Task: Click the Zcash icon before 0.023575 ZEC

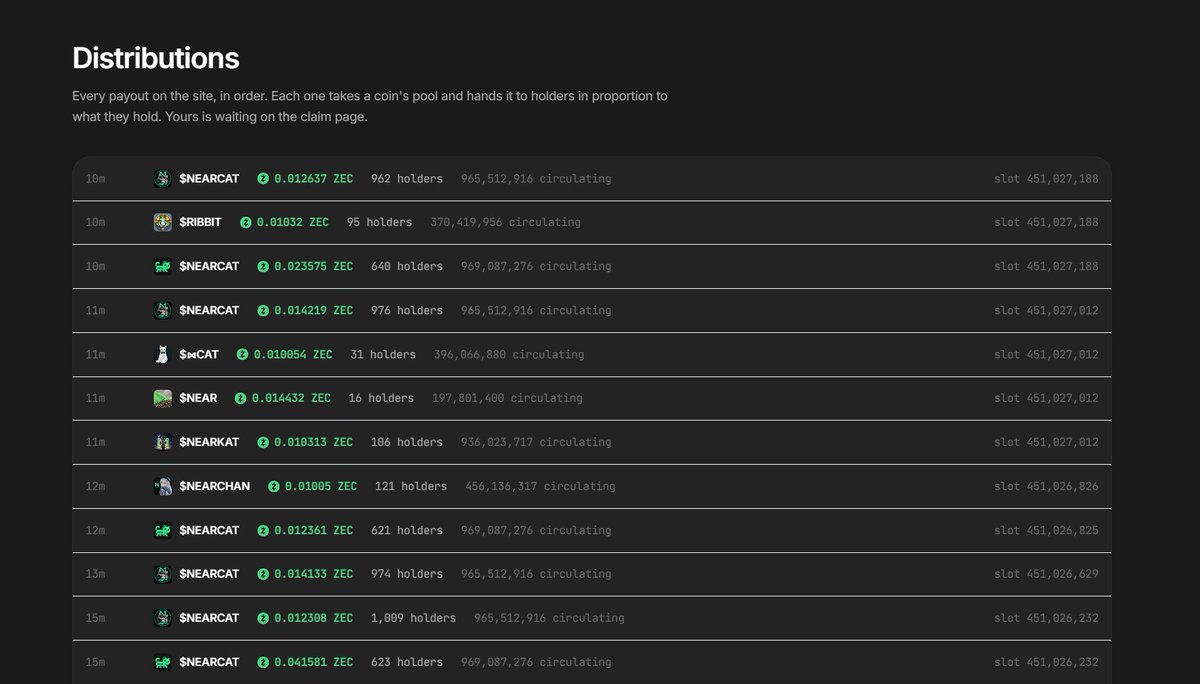Action: tap(263, 267)
